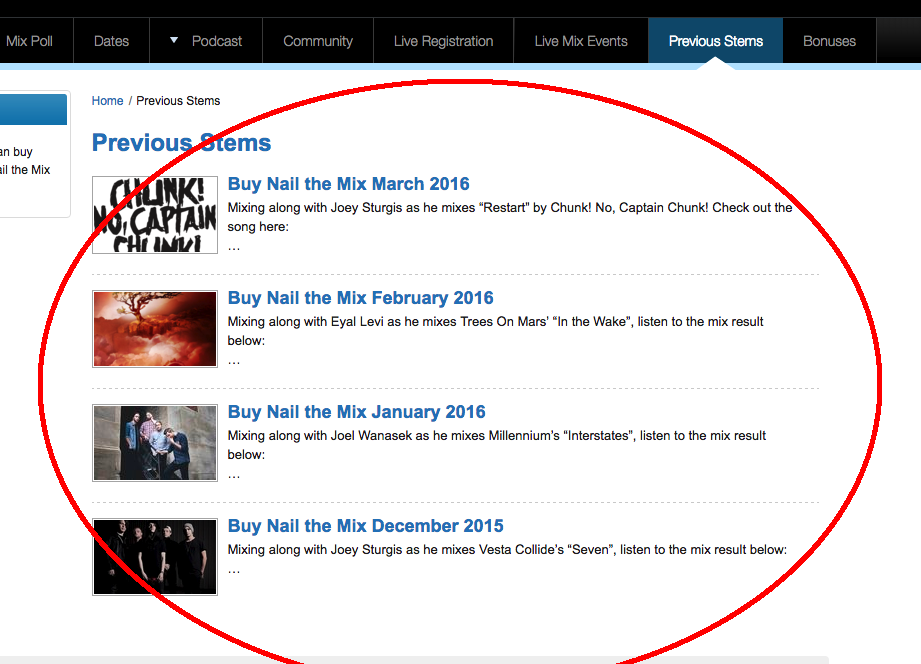The image size is (921, 664).
Task: Click the Trees On Mars red artwork thumbnail
Action: [155, 329]
